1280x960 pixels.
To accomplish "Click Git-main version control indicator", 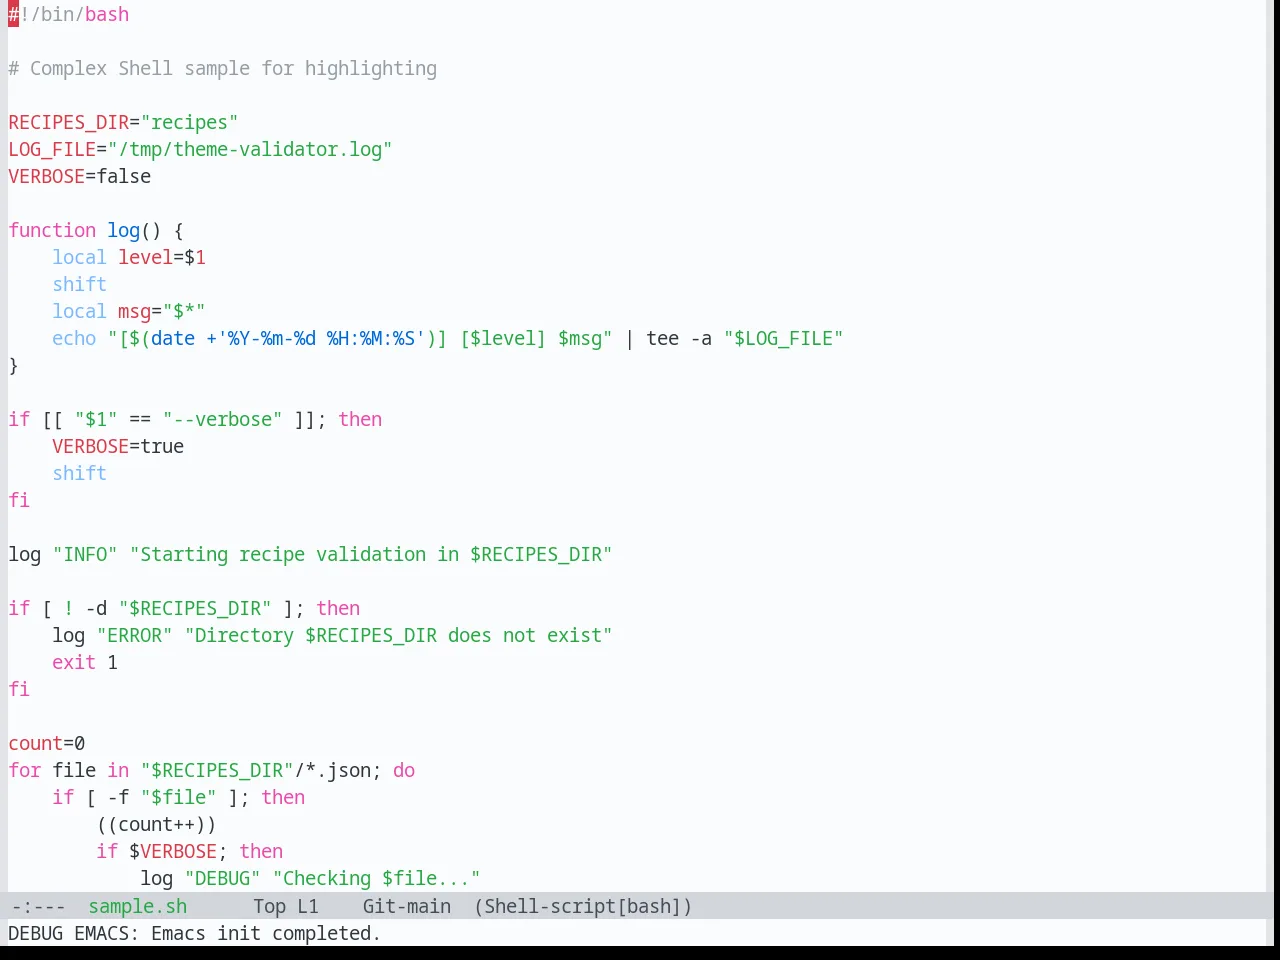I will [x=406, y=906].
